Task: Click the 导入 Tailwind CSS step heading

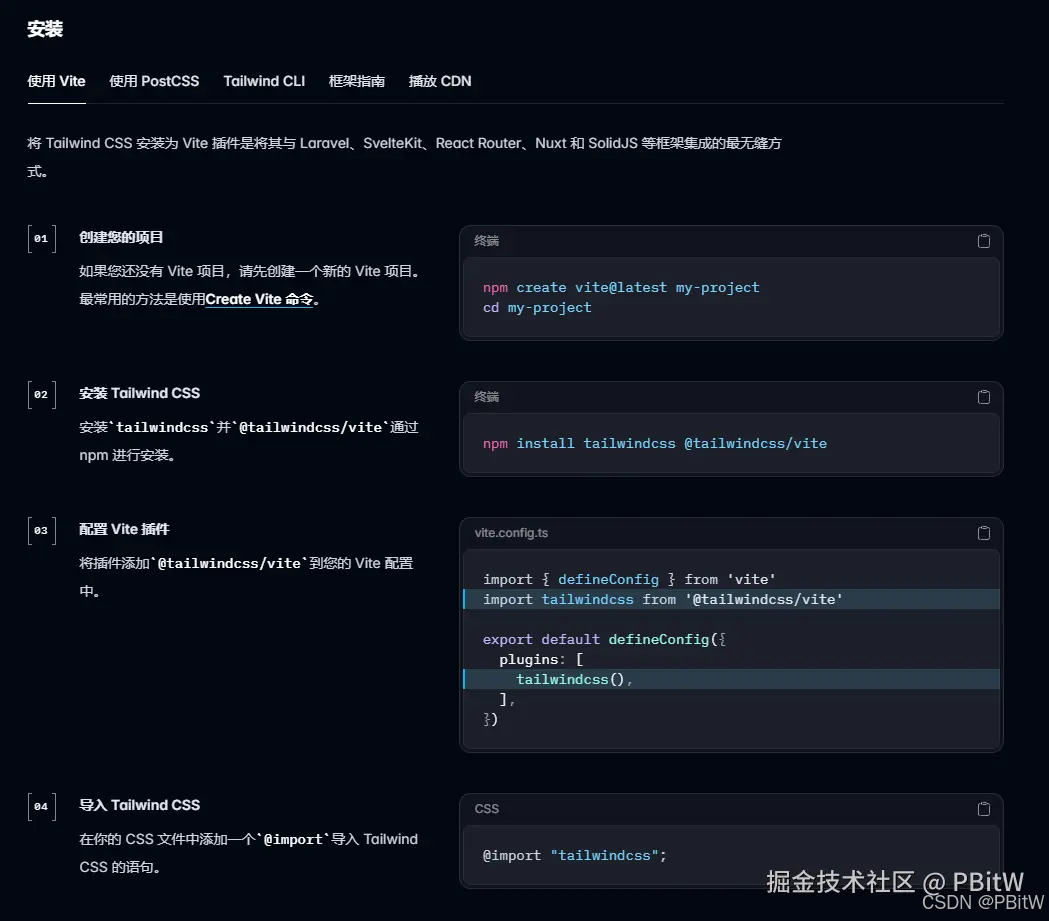Action: [139, 805]
